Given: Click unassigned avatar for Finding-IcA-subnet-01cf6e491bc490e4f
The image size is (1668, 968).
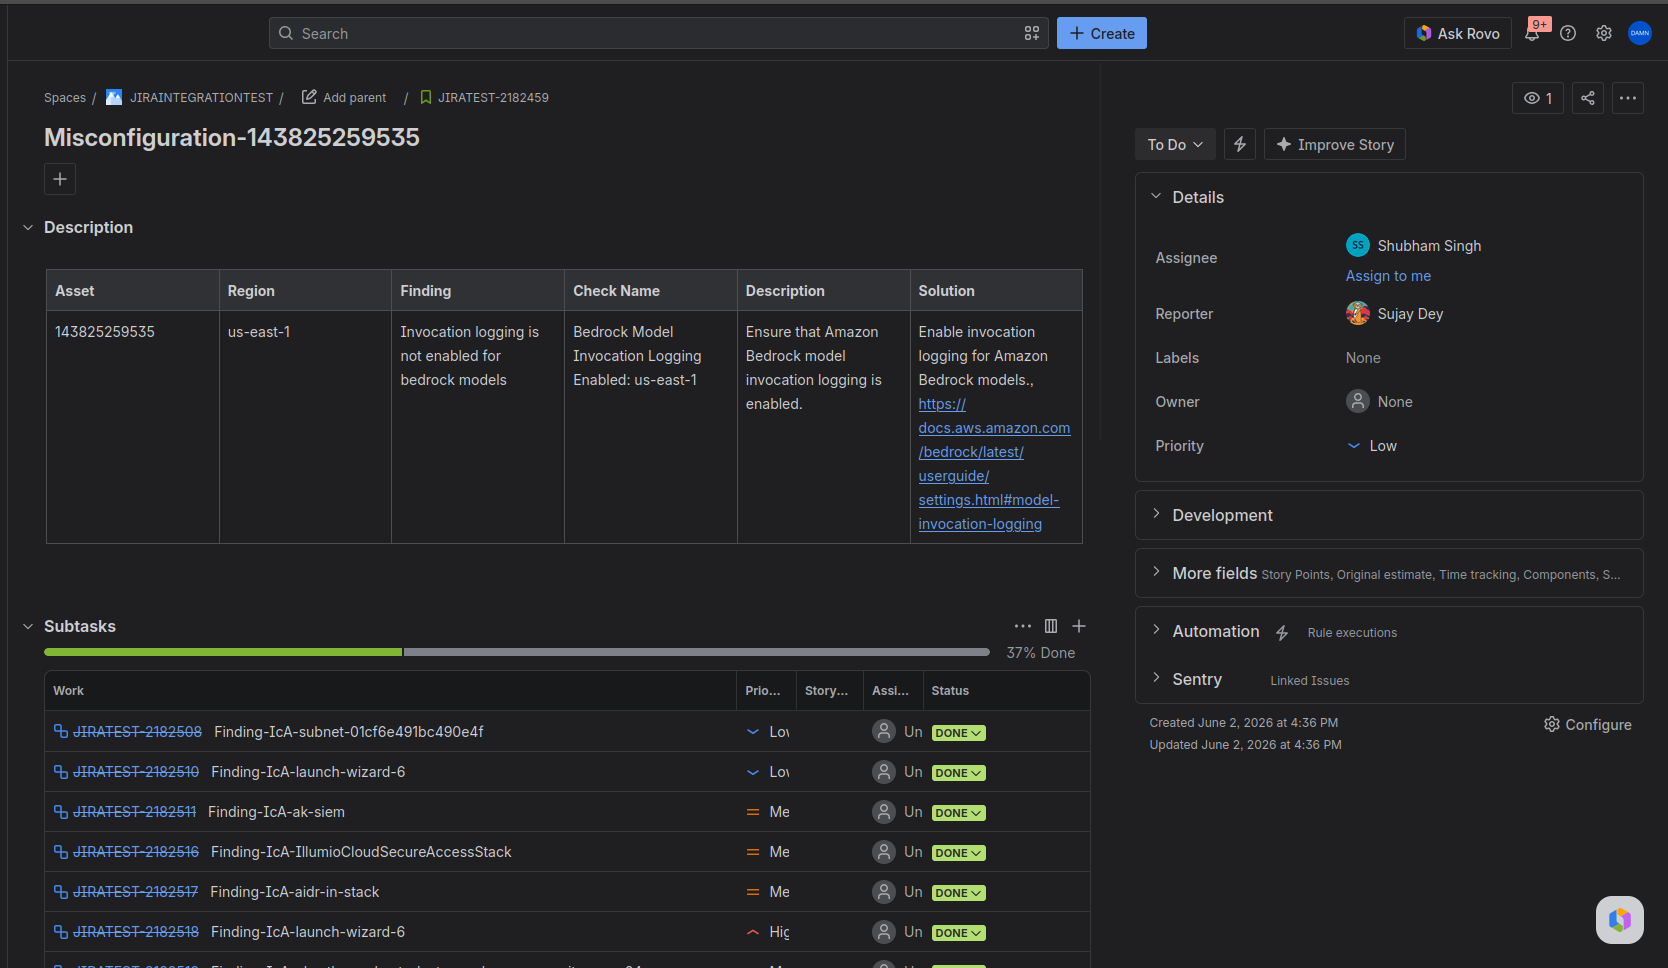Looking at the screenshot, I should tap(884, 732).
